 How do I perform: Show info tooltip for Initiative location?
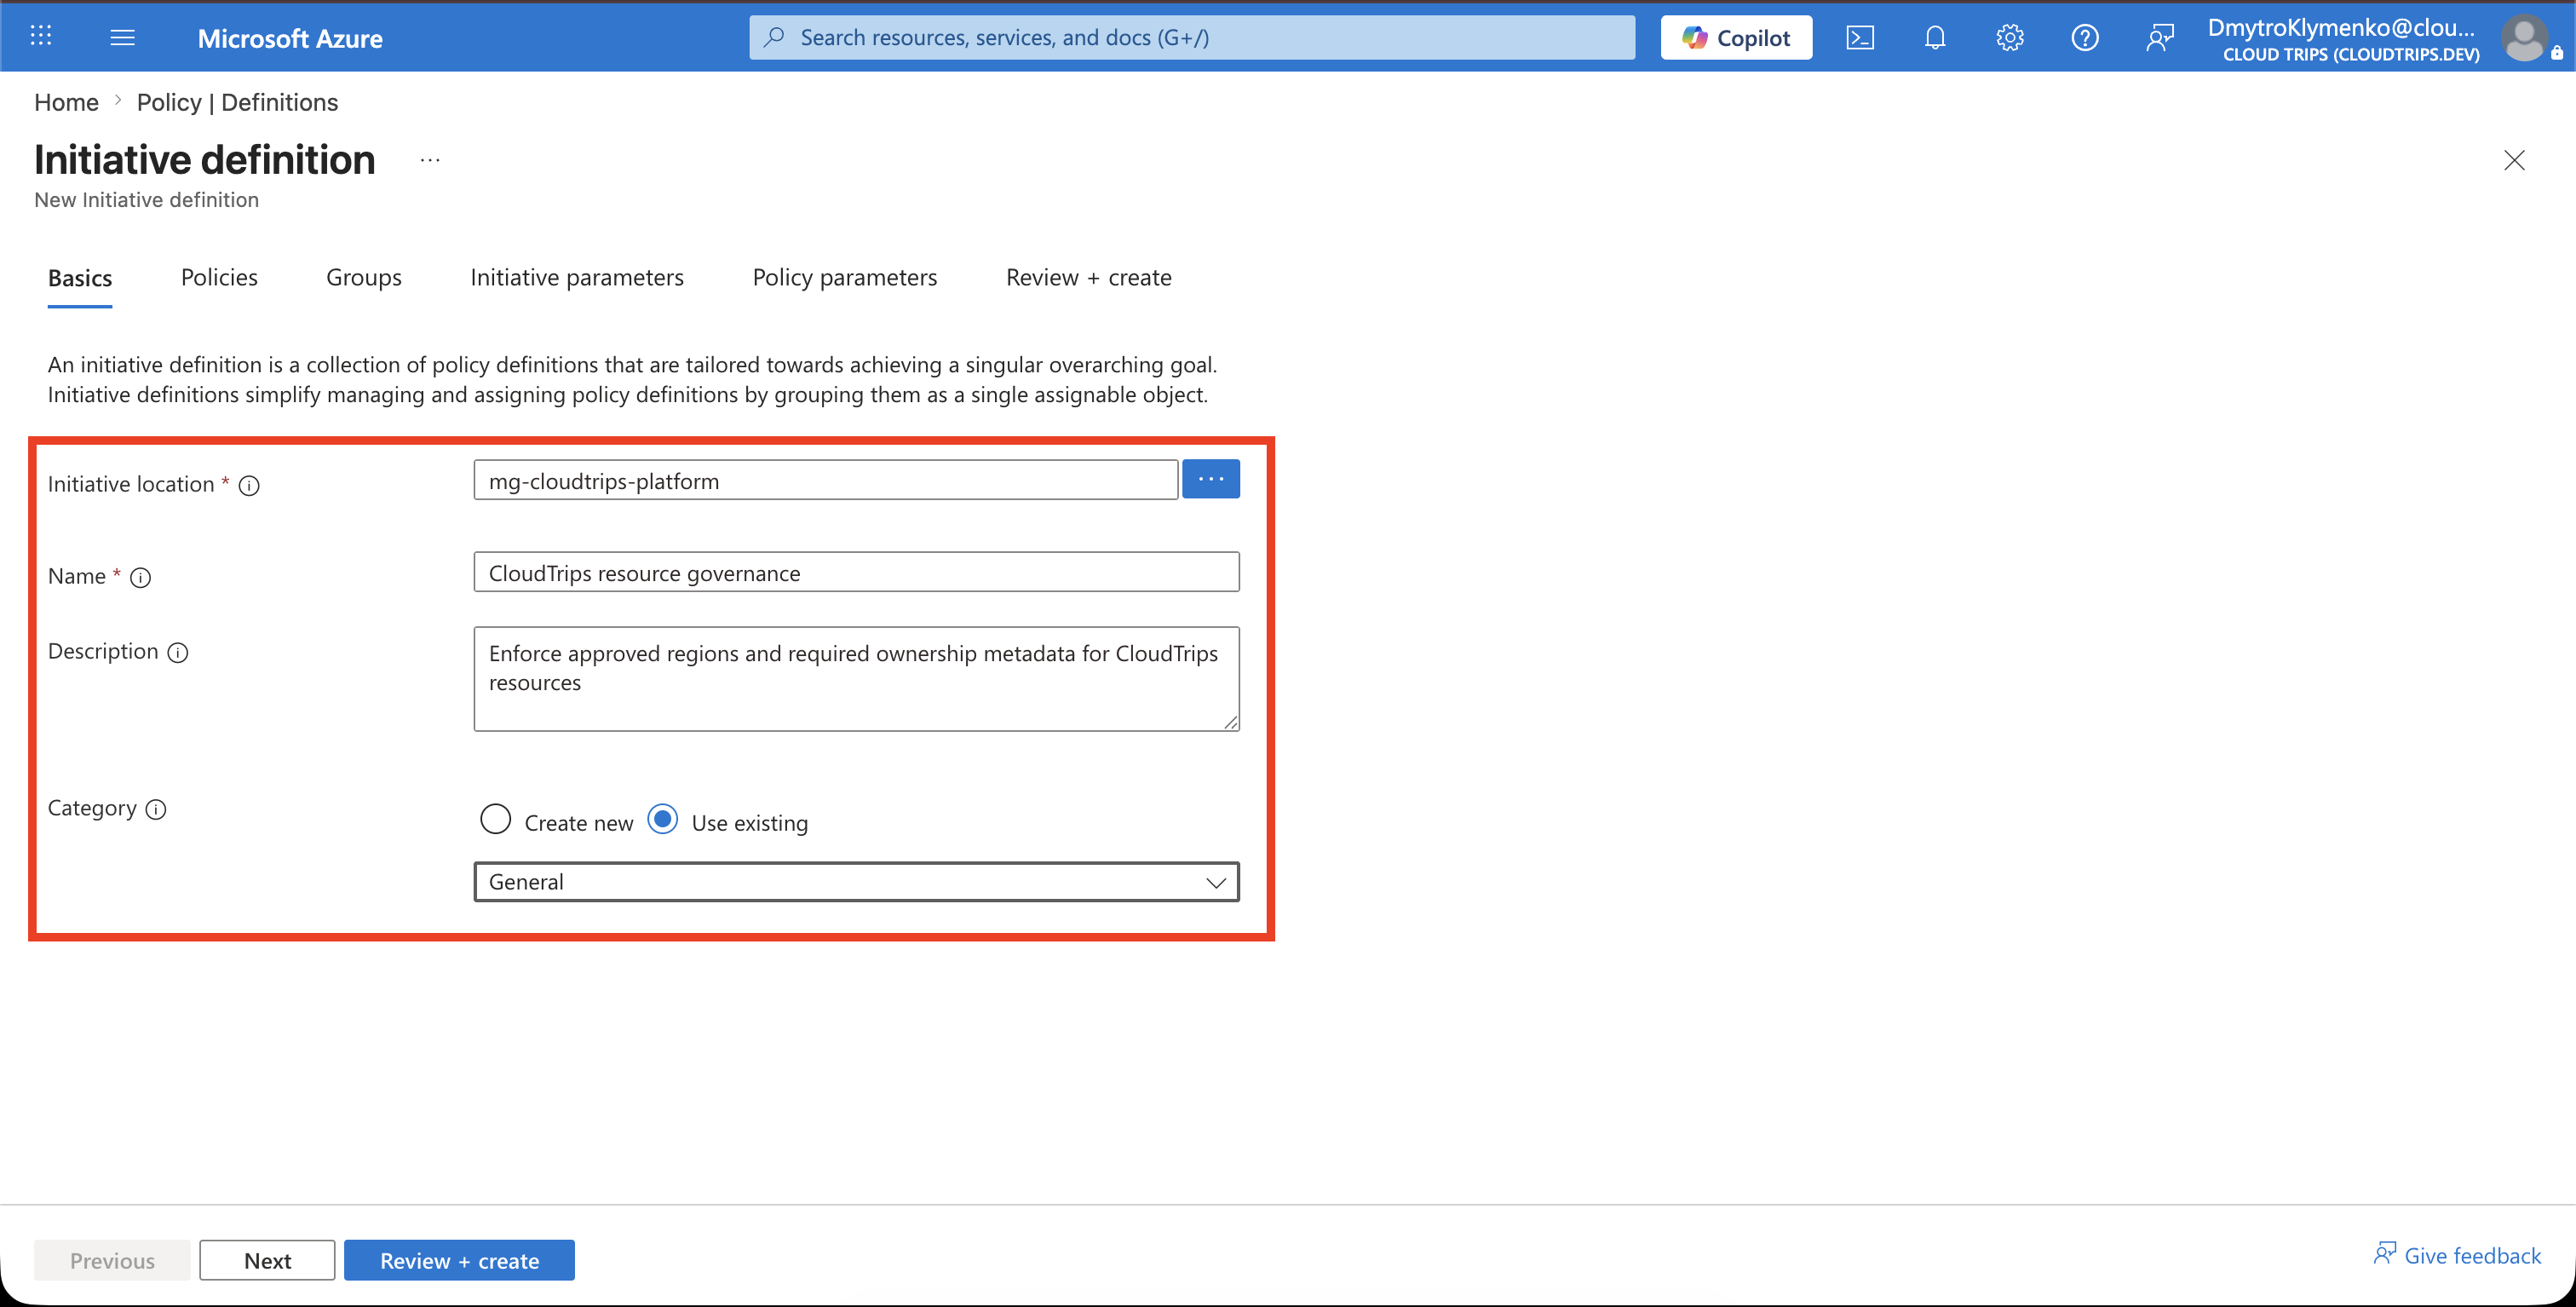pos(249,486)
